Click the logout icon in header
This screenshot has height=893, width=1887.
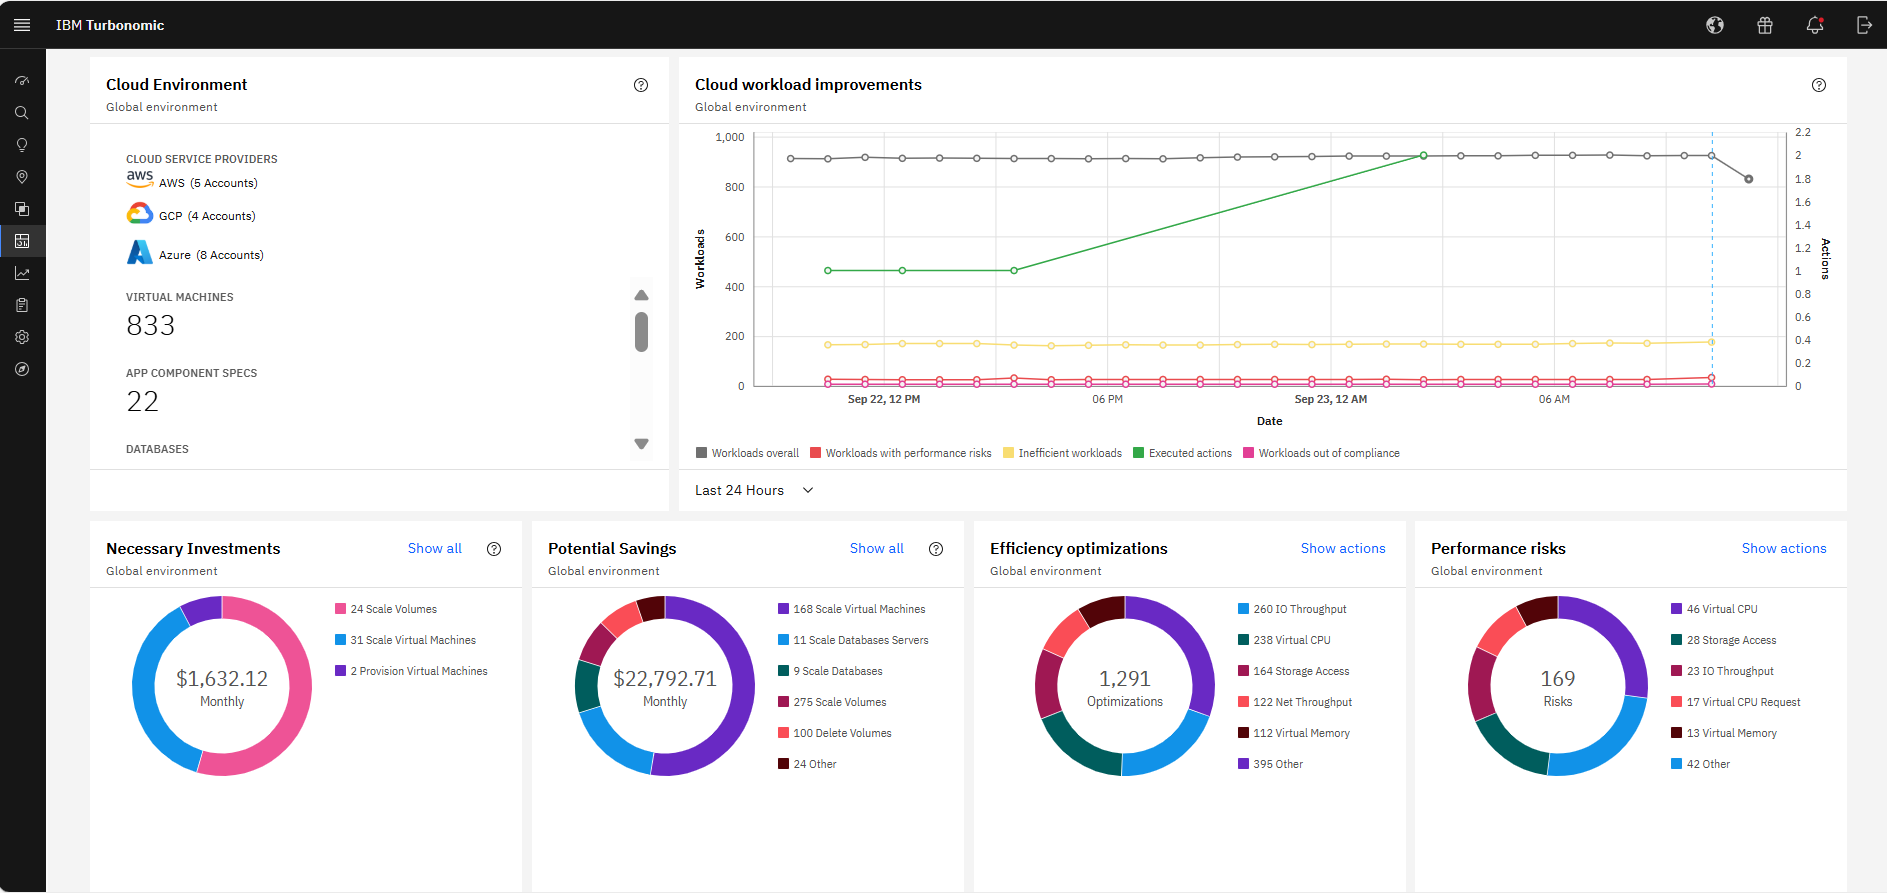(x=1864, y=25)
